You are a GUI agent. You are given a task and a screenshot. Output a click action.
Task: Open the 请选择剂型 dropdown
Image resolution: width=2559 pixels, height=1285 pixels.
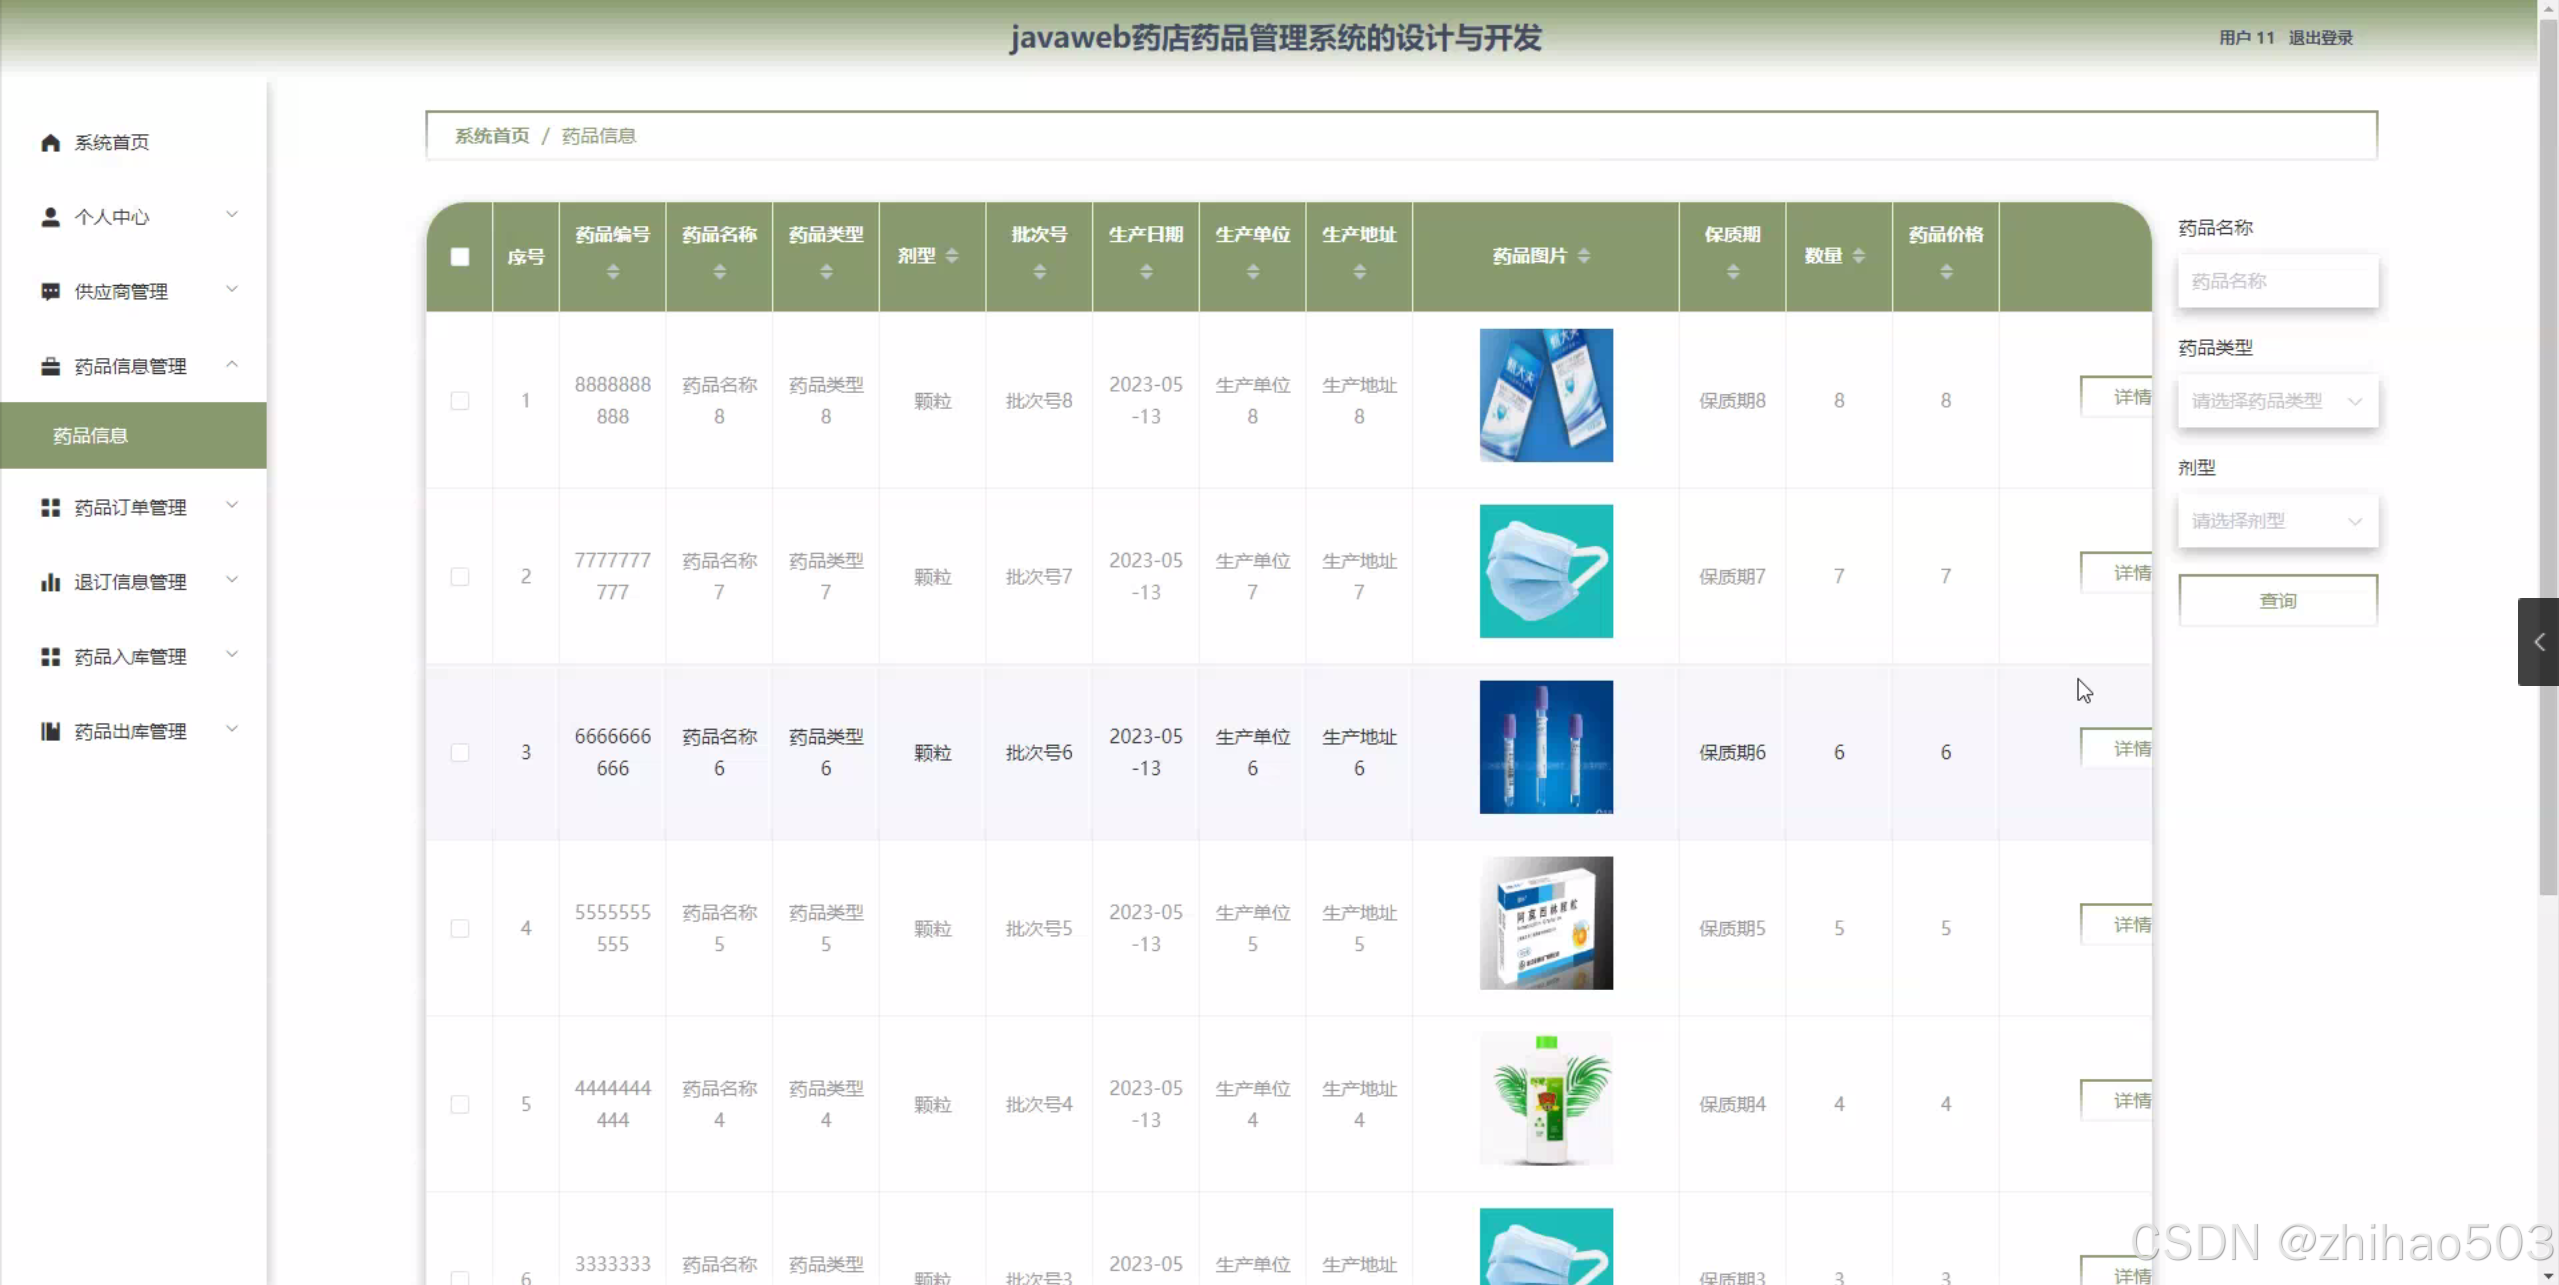[x=2277, y=521]
